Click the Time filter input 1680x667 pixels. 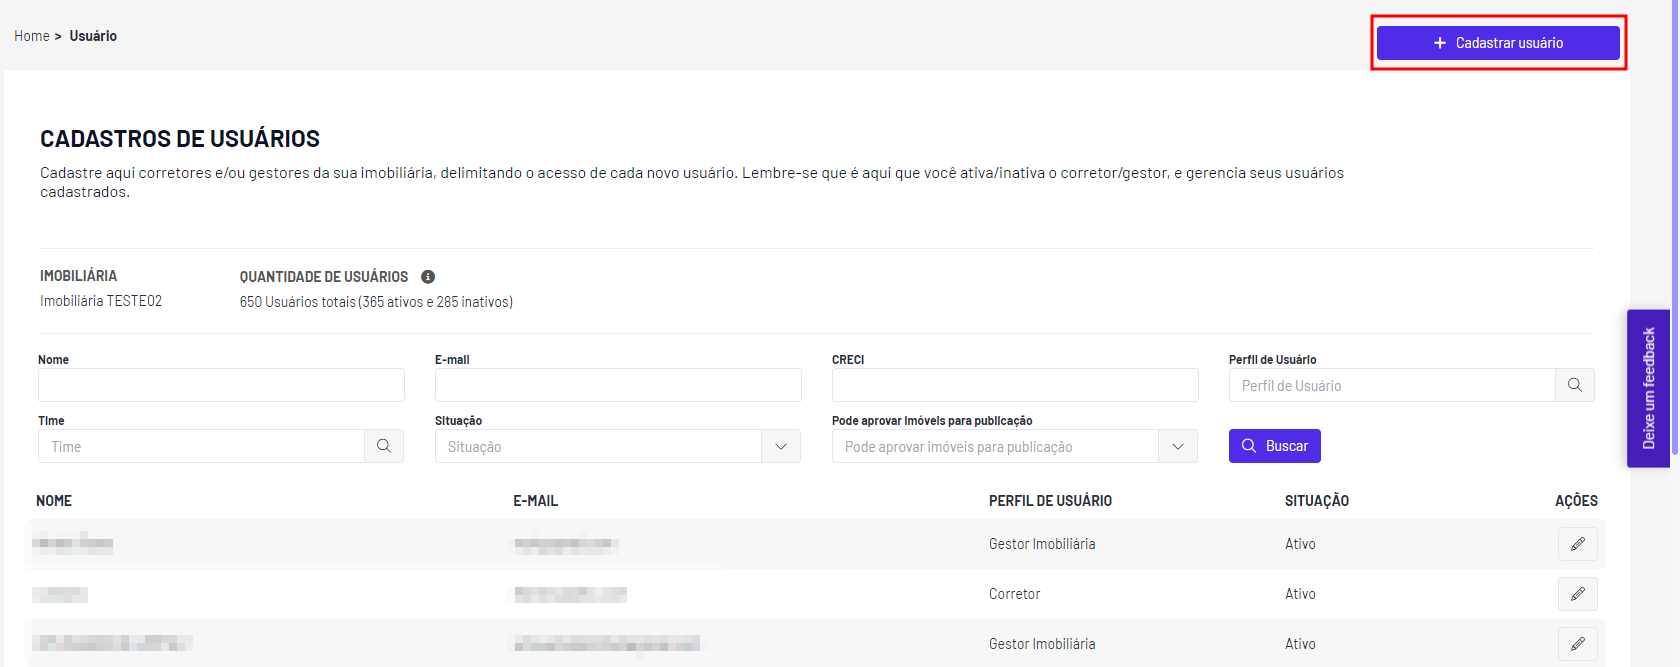201,446
